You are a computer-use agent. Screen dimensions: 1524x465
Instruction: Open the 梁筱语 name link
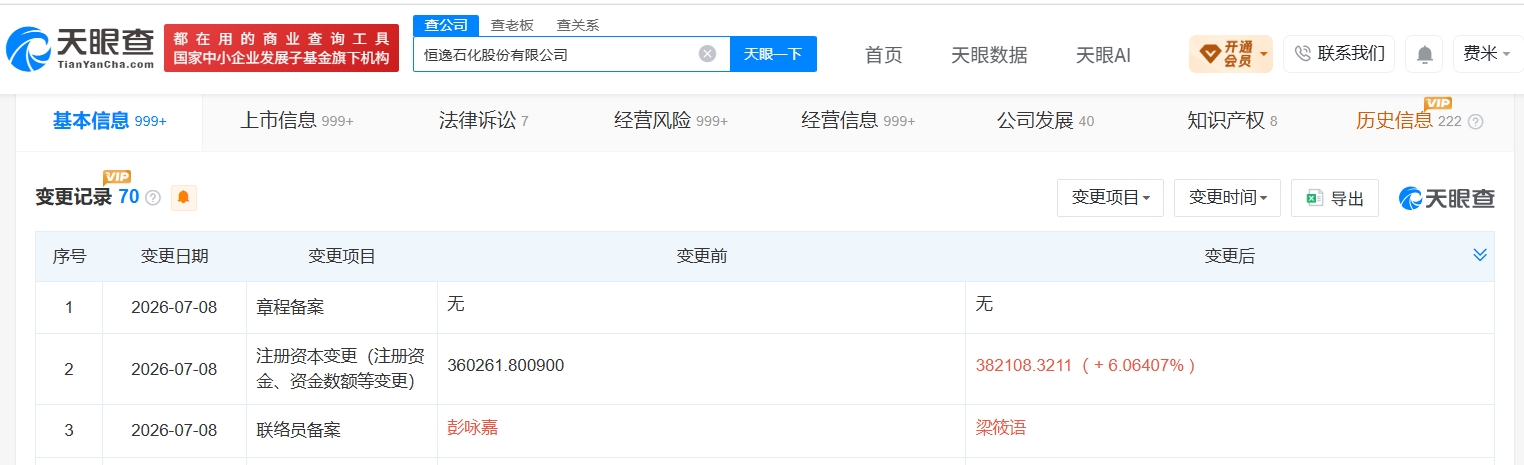tap(1001, 428)
